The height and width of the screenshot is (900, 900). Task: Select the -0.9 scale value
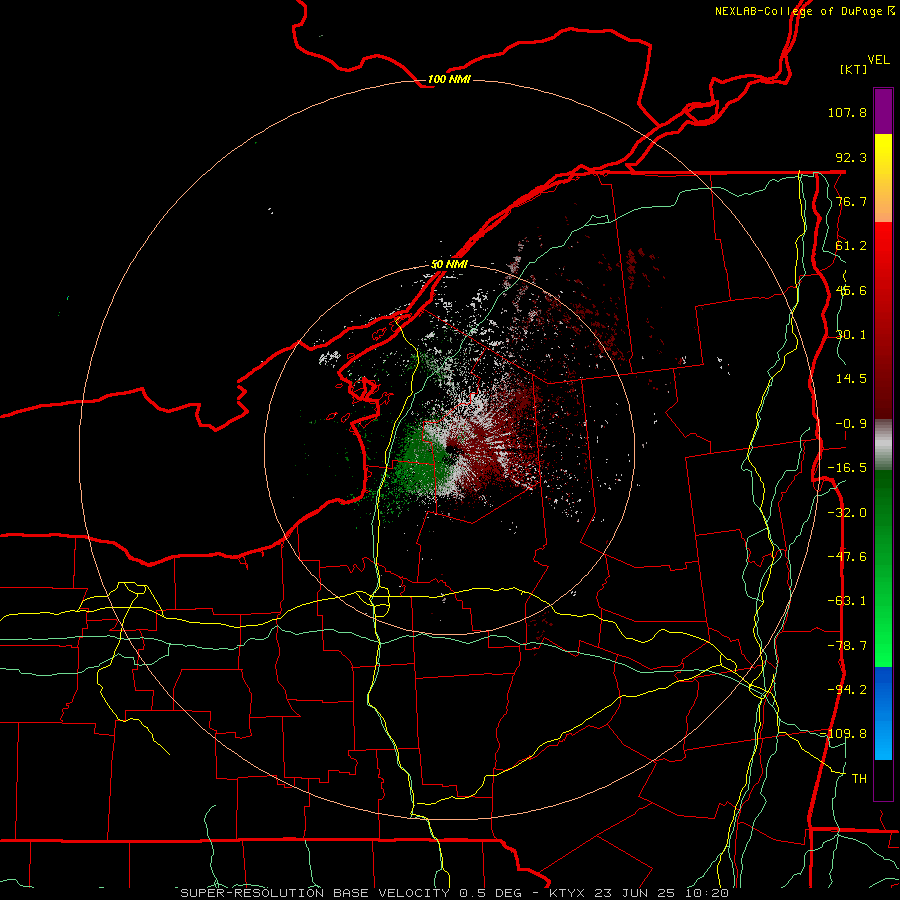pos(851,423)
